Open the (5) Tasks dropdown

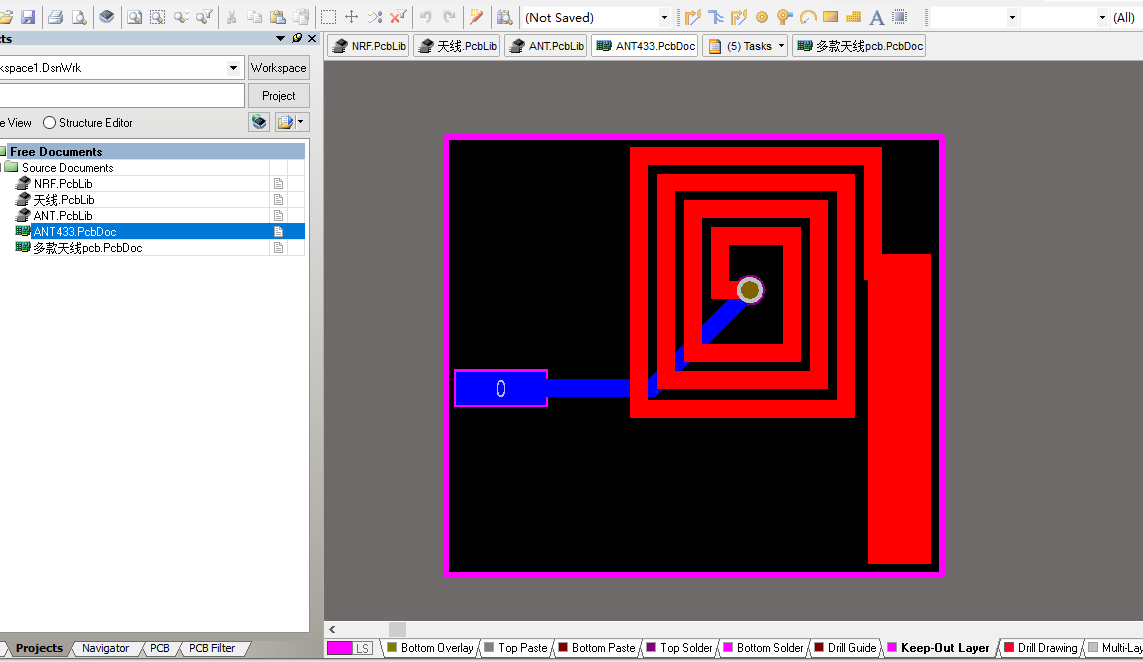point(781,46)
